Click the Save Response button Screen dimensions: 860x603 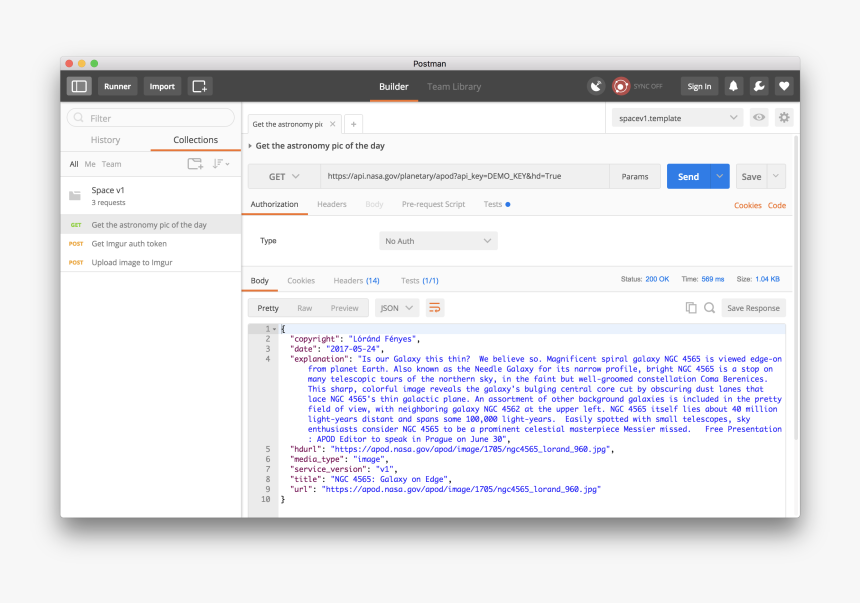click(x=753, y=308)
